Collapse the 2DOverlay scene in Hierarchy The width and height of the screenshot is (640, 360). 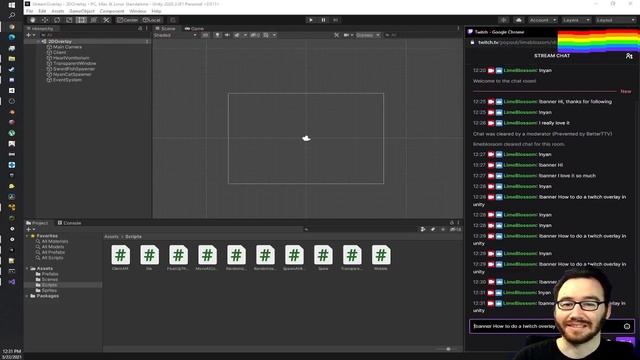(39, 42)
